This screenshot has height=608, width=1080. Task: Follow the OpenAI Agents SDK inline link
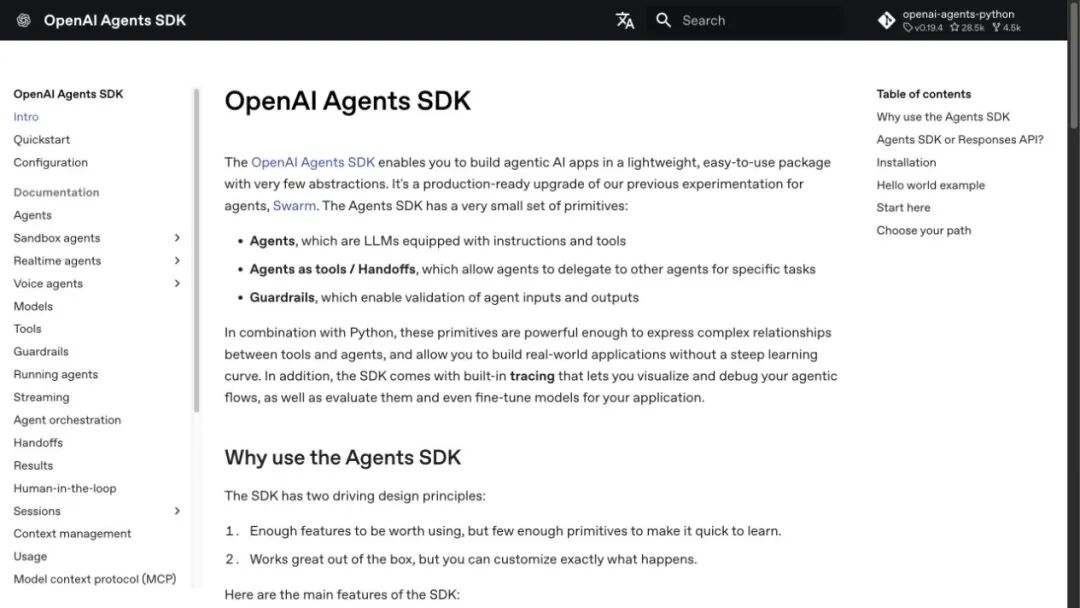click(x=313, y=163)
